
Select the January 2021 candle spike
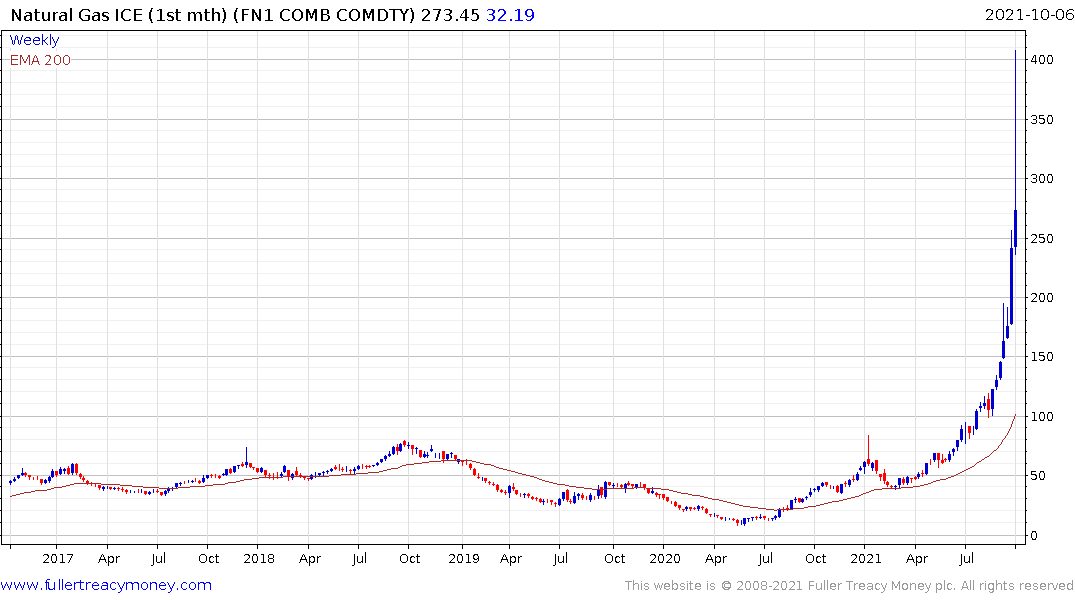[868, 447]
